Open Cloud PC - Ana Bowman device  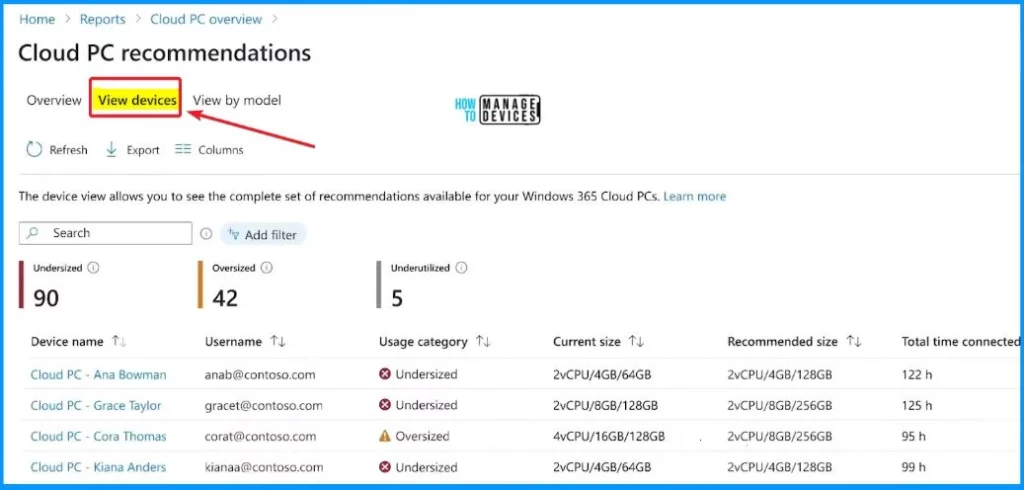click(x=99, y=375)
